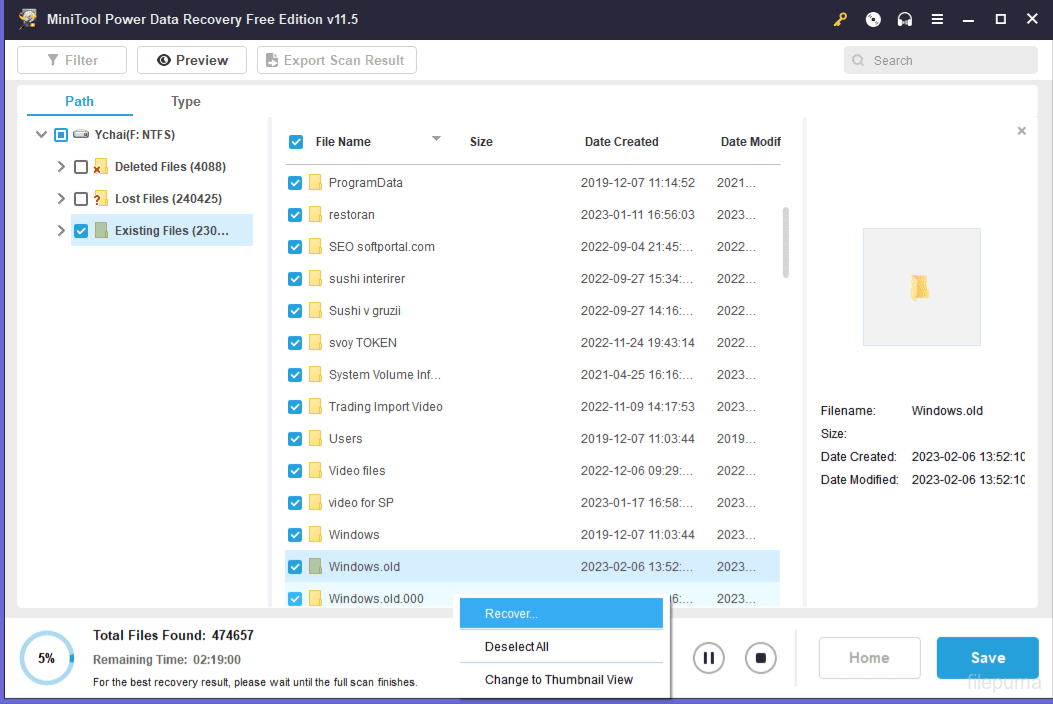Click the MiniTool app logo icon

(x=28, y=19)
